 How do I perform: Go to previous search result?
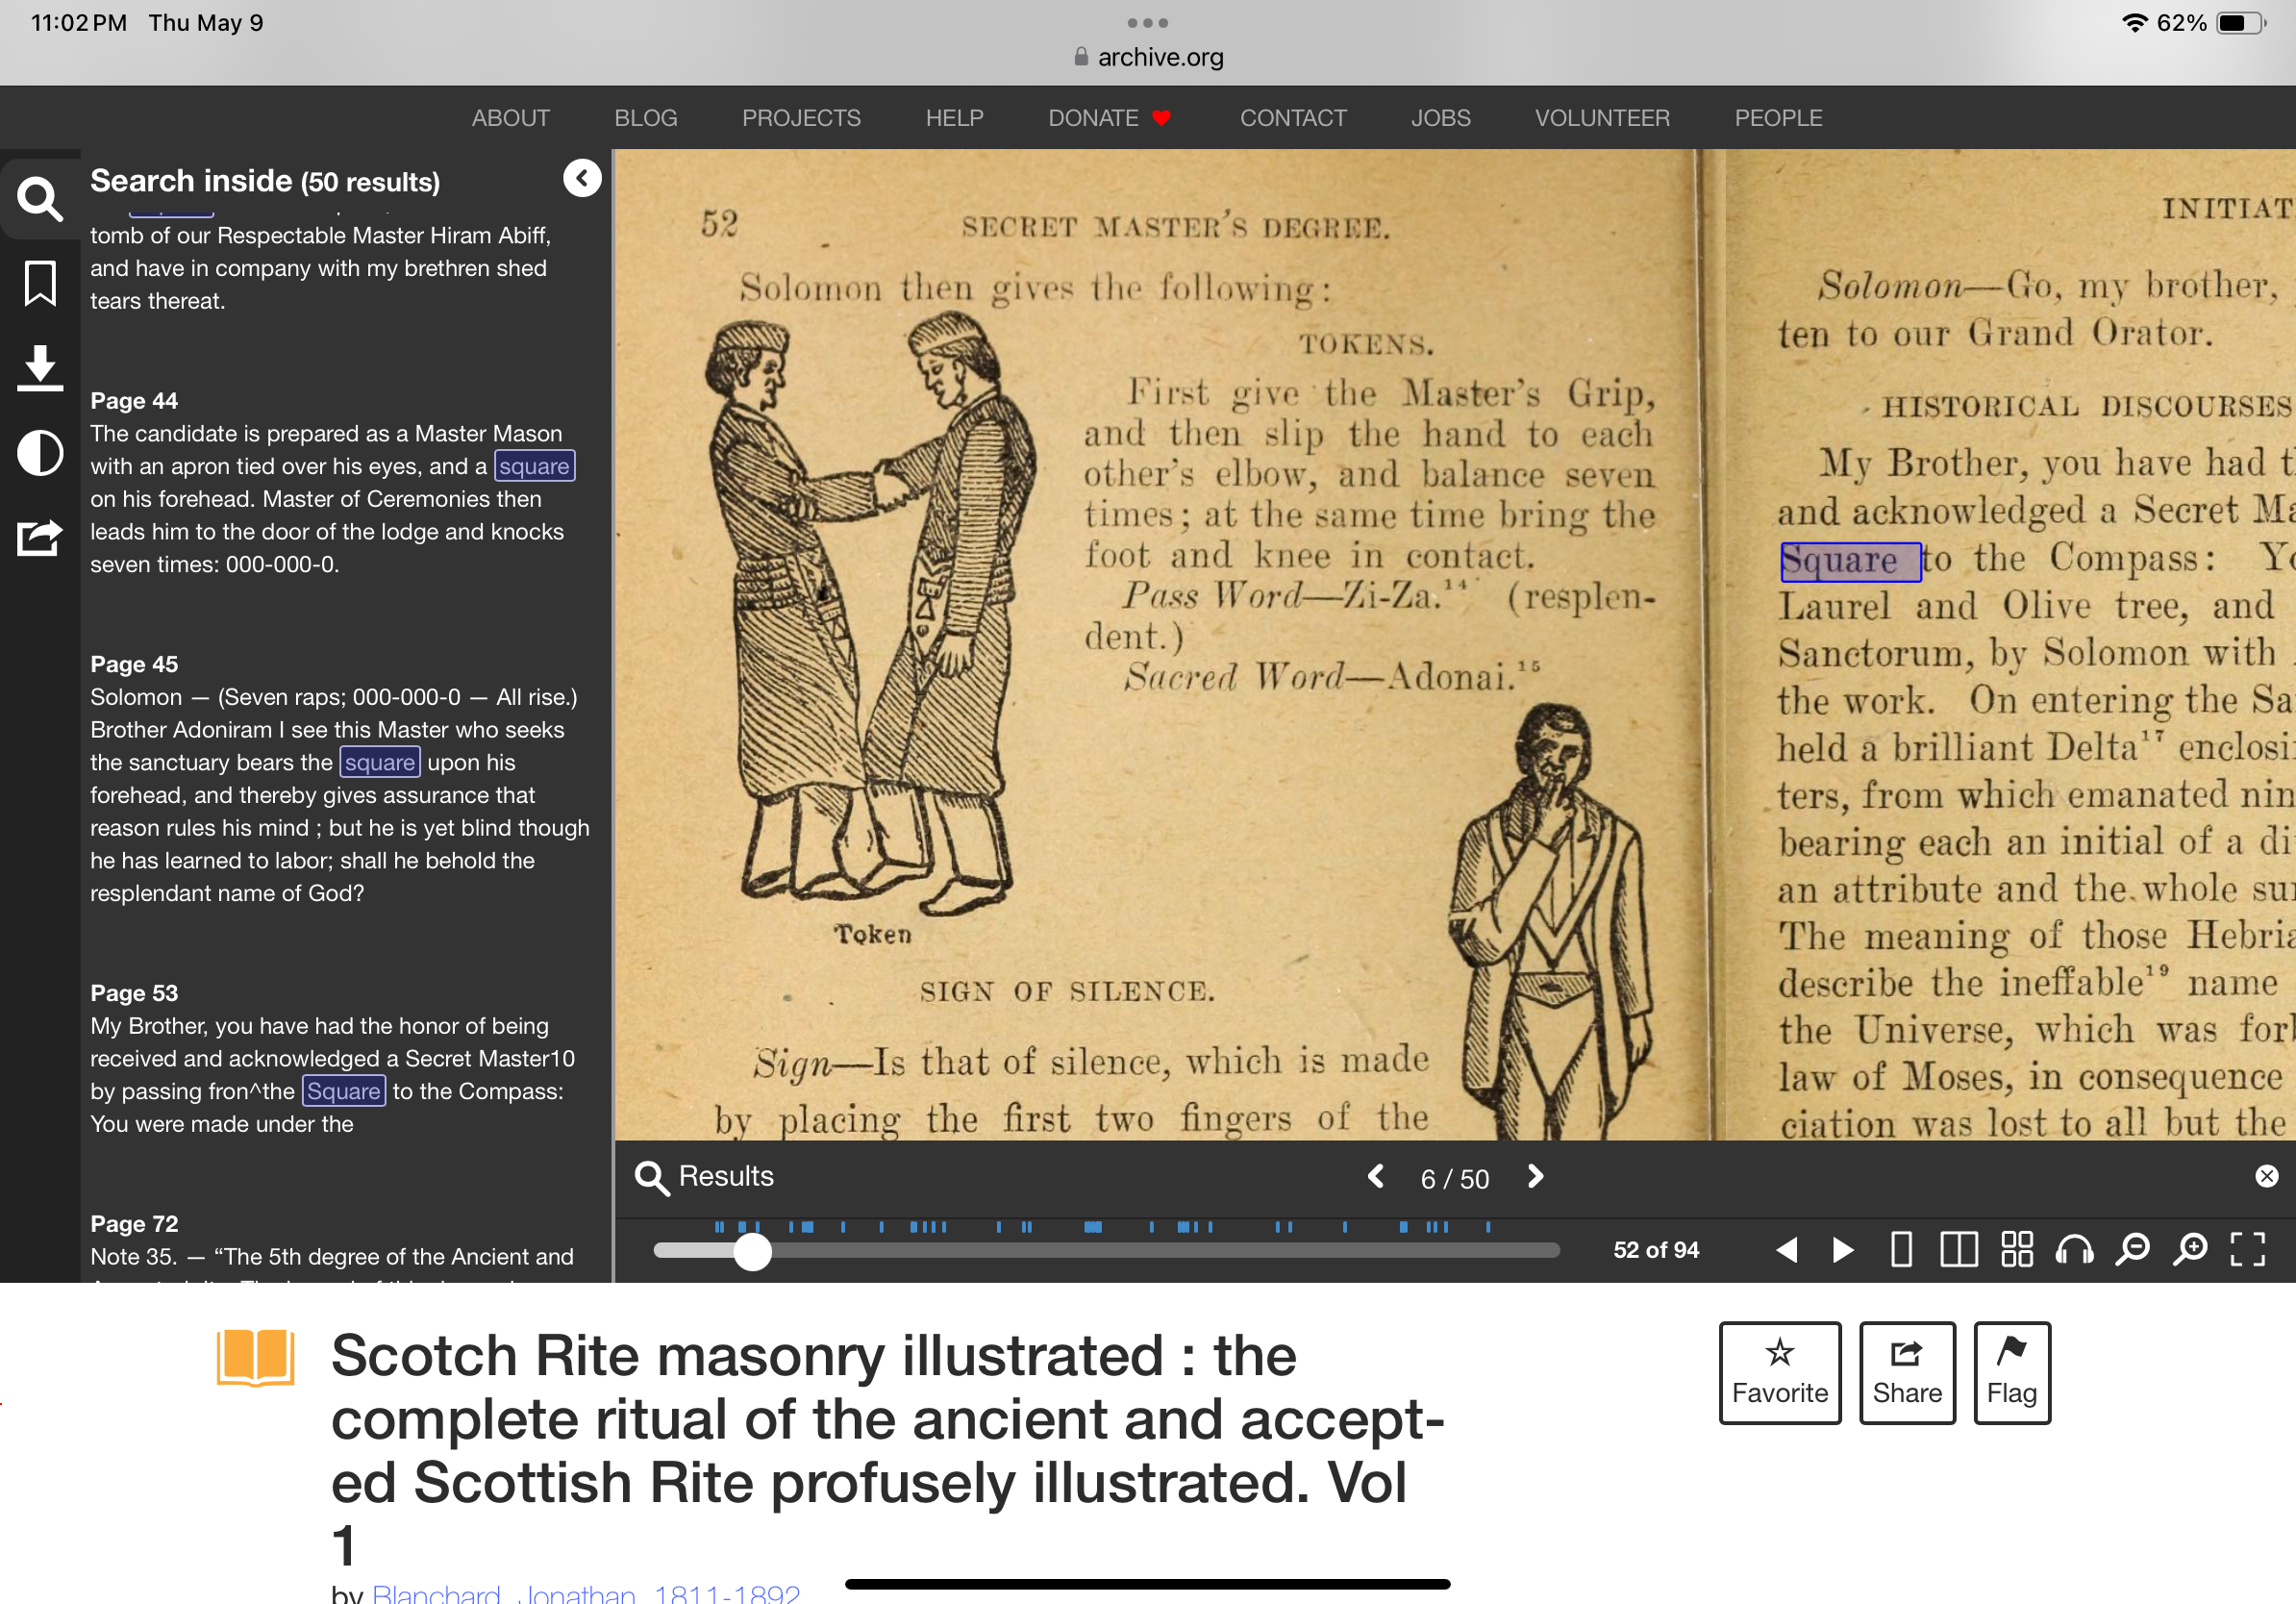1377,1177
